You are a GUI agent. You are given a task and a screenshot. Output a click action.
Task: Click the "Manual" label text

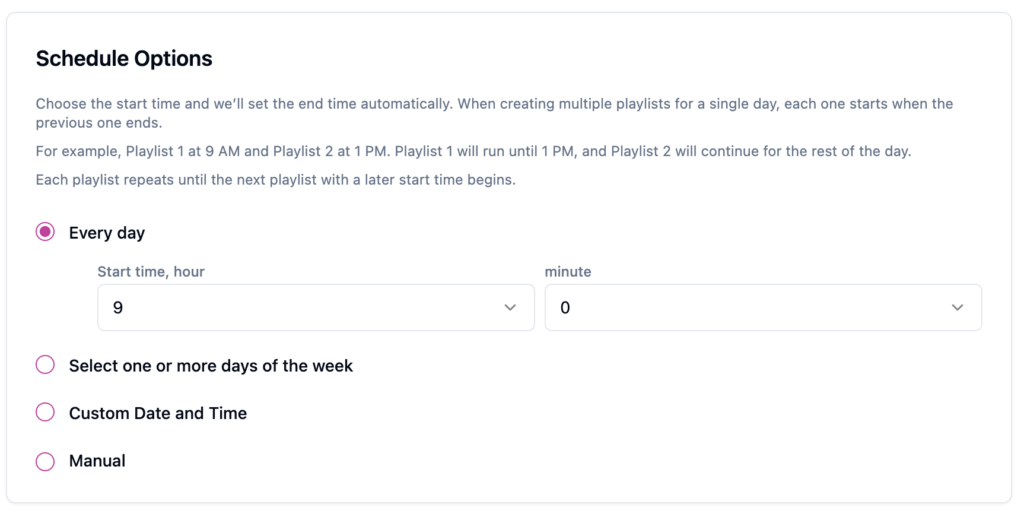97,461
